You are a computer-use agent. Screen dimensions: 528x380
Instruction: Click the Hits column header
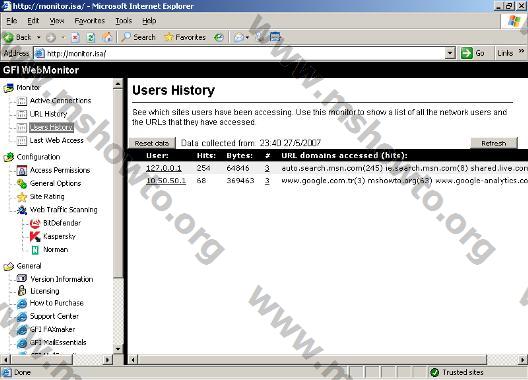206,156
